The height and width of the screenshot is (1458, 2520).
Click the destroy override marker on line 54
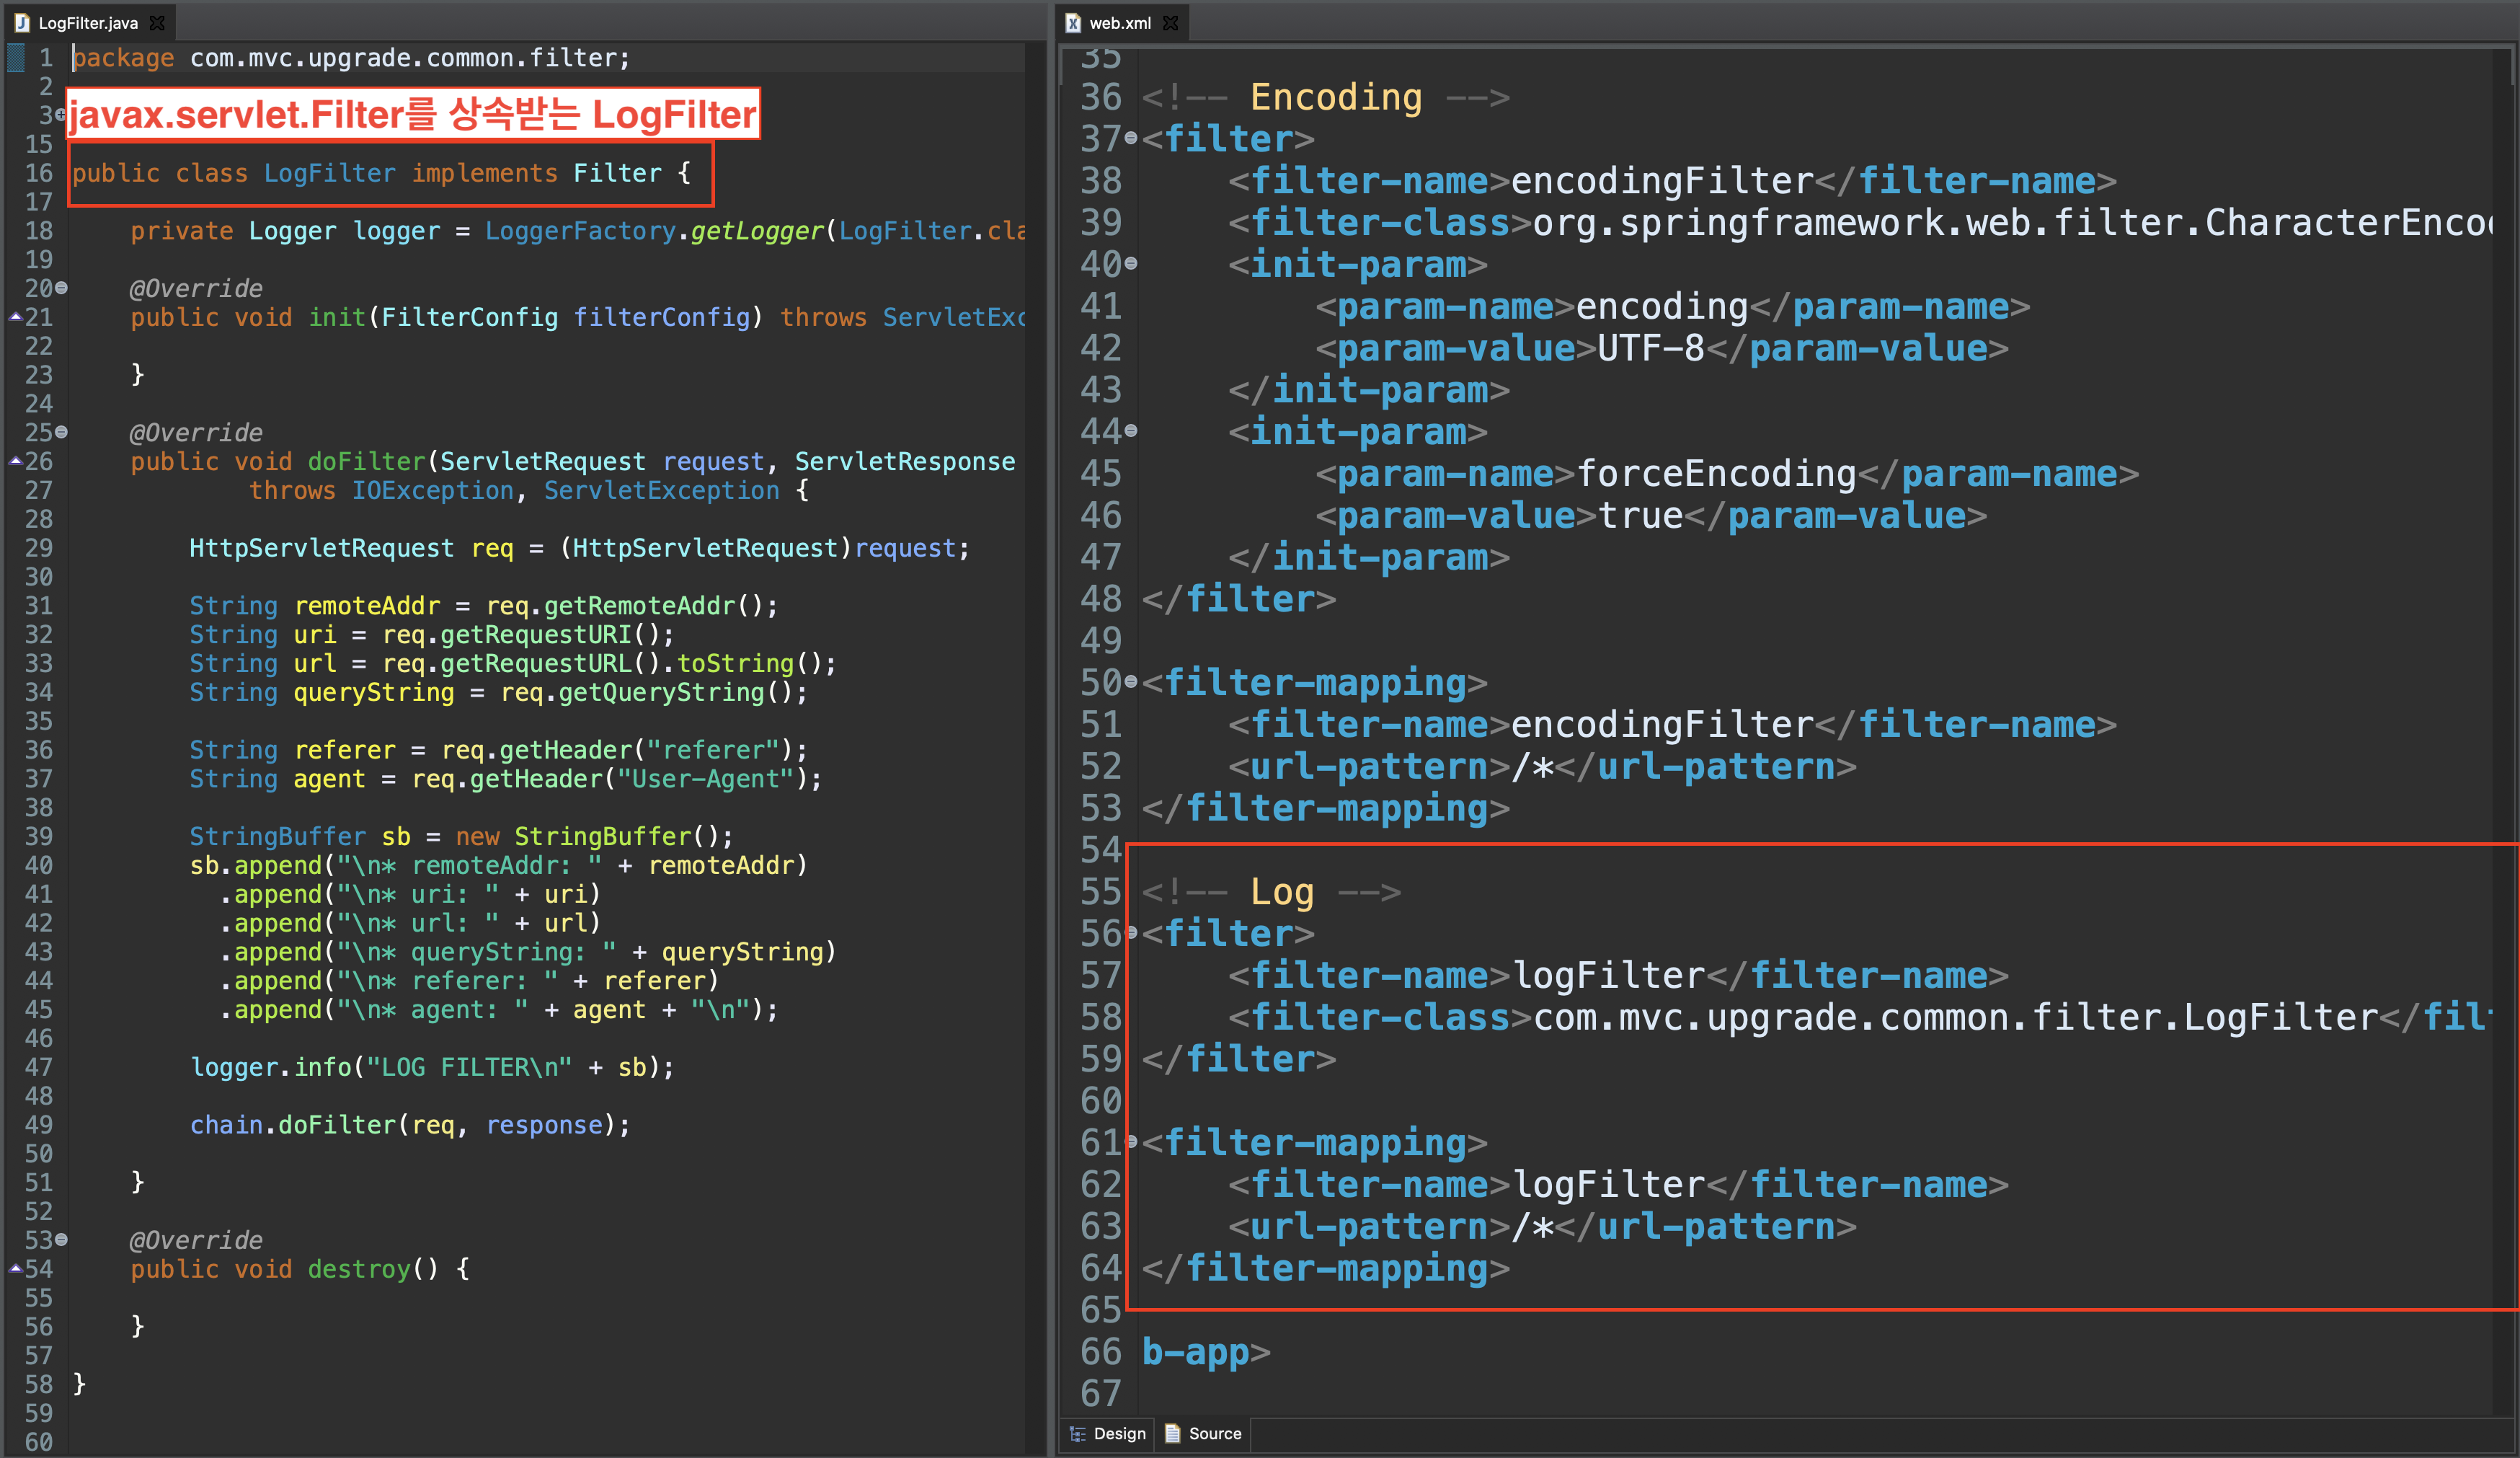(x=15, y=1268)
